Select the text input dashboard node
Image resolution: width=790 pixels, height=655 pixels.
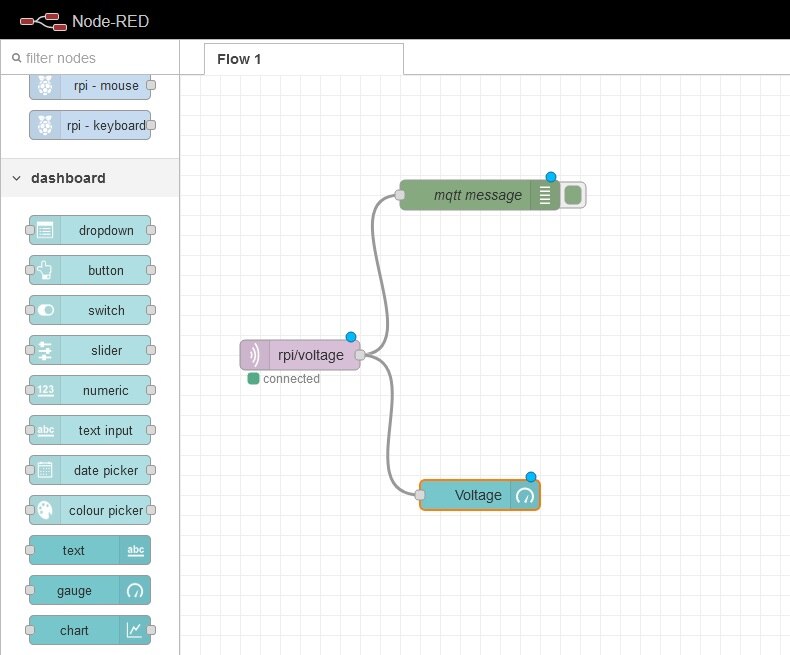[90, 430]
